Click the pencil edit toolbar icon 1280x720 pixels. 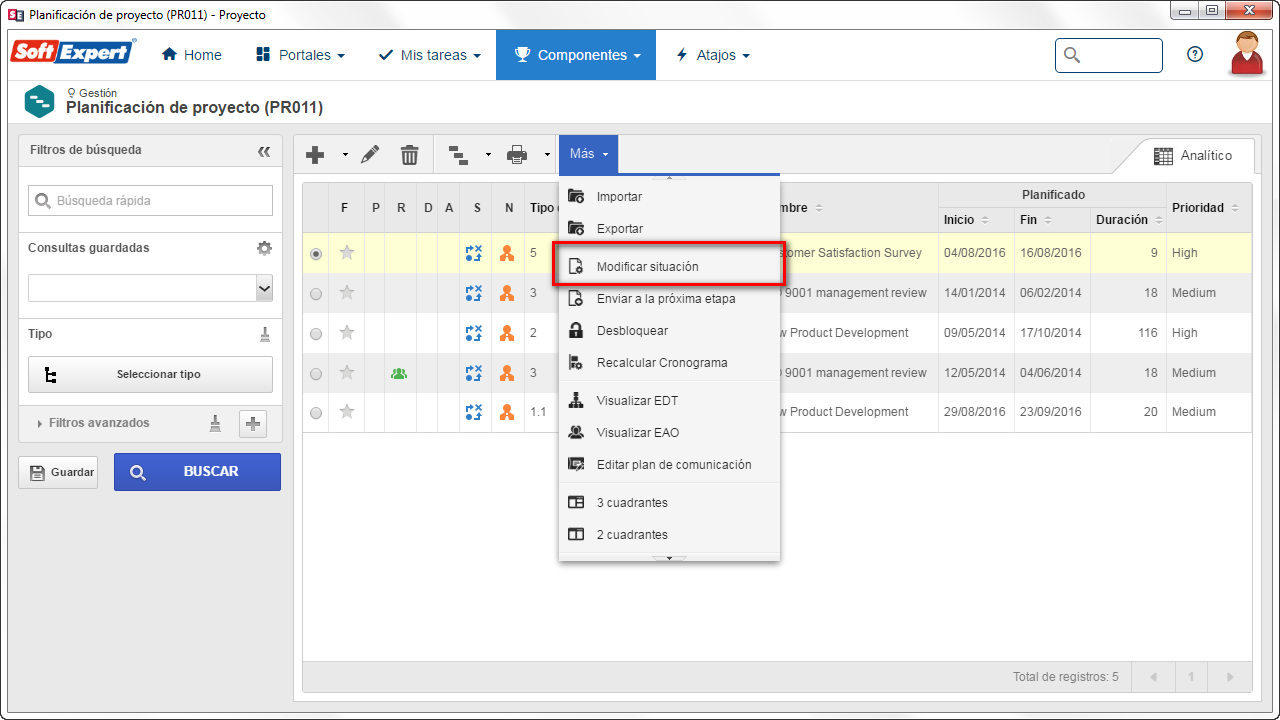point(370,154)
